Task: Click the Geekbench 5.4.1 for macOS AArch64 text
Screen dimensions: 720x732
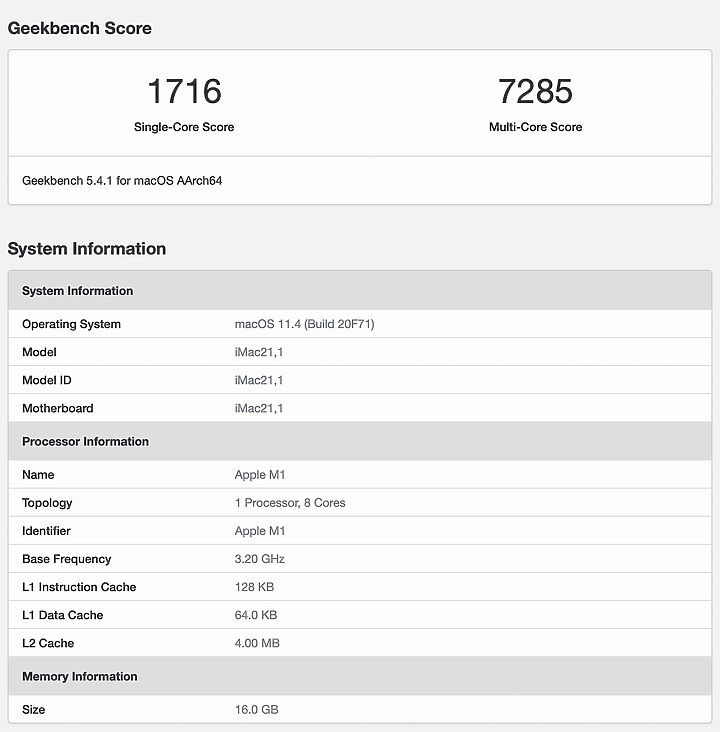Action: pos(122,181)
